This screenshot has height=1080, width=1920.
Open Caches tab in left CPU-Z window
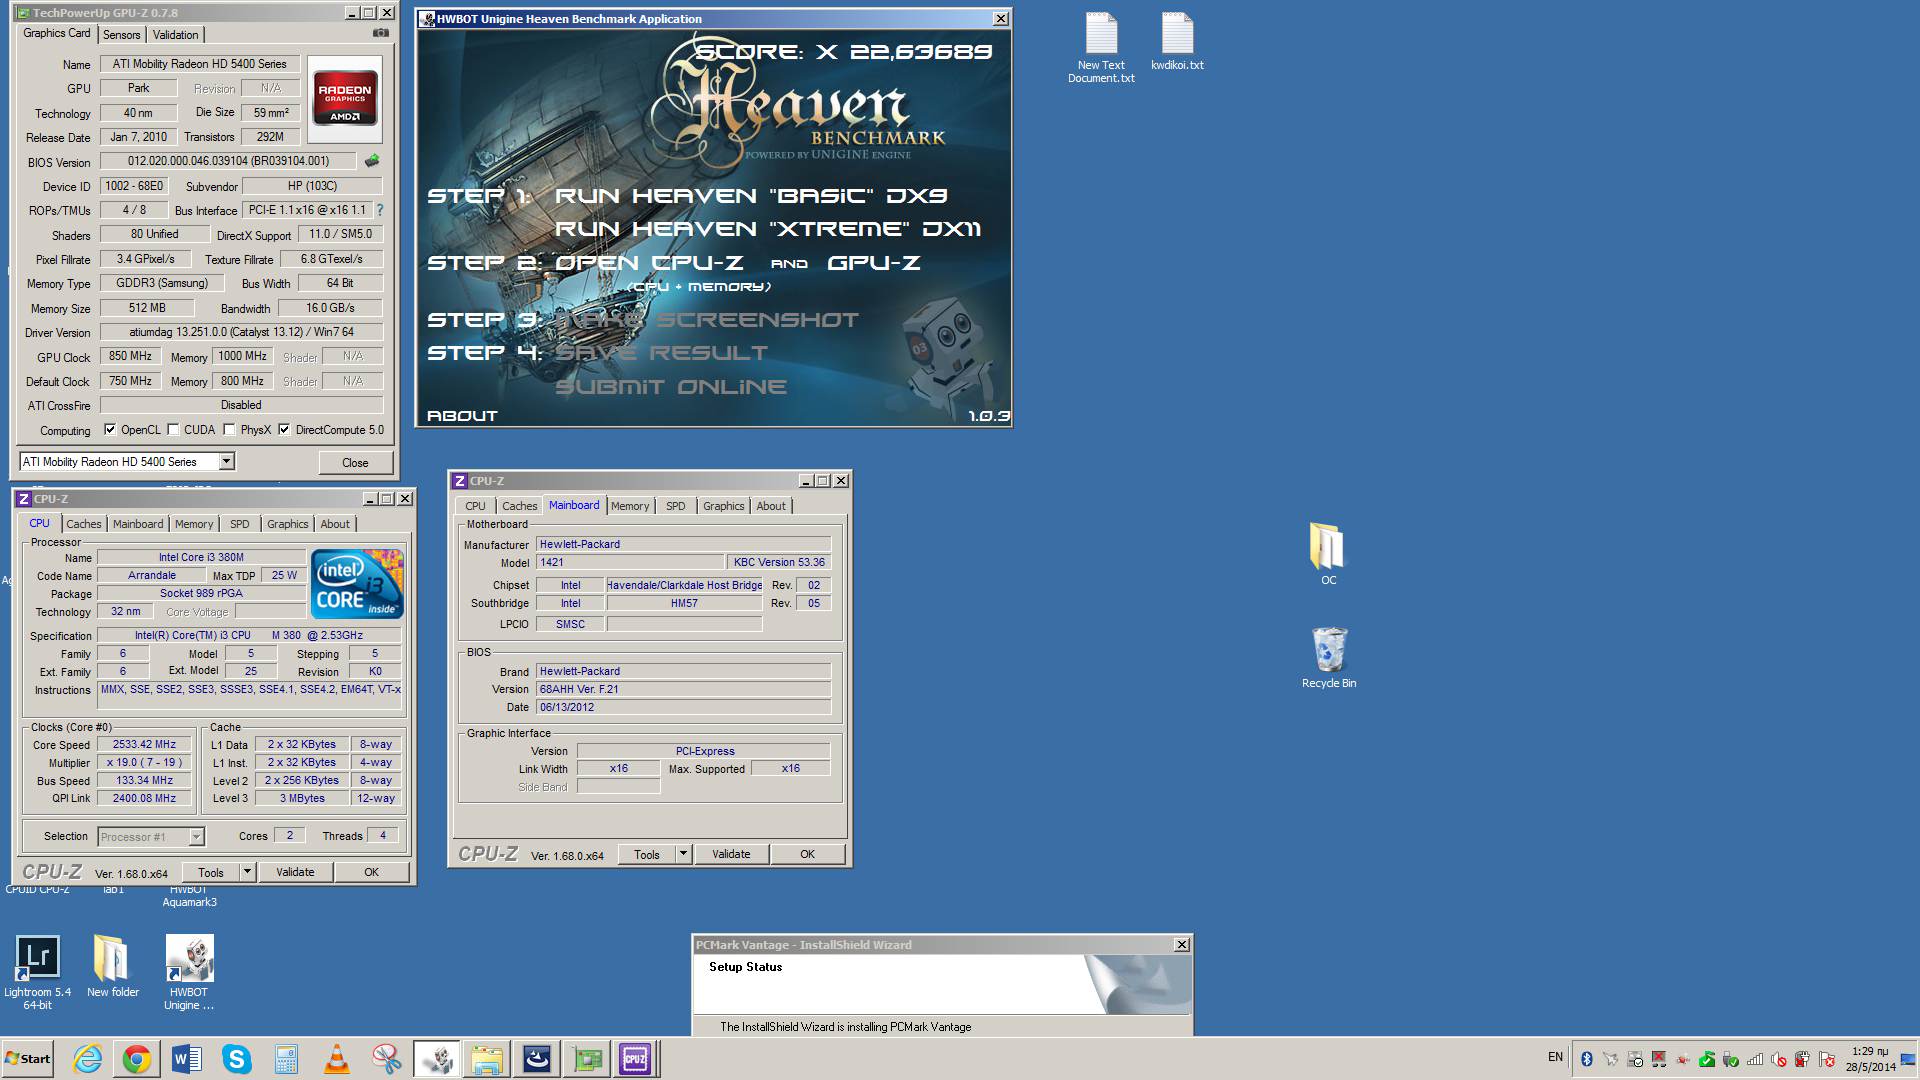pyautogui.click(x=84, y=524)
